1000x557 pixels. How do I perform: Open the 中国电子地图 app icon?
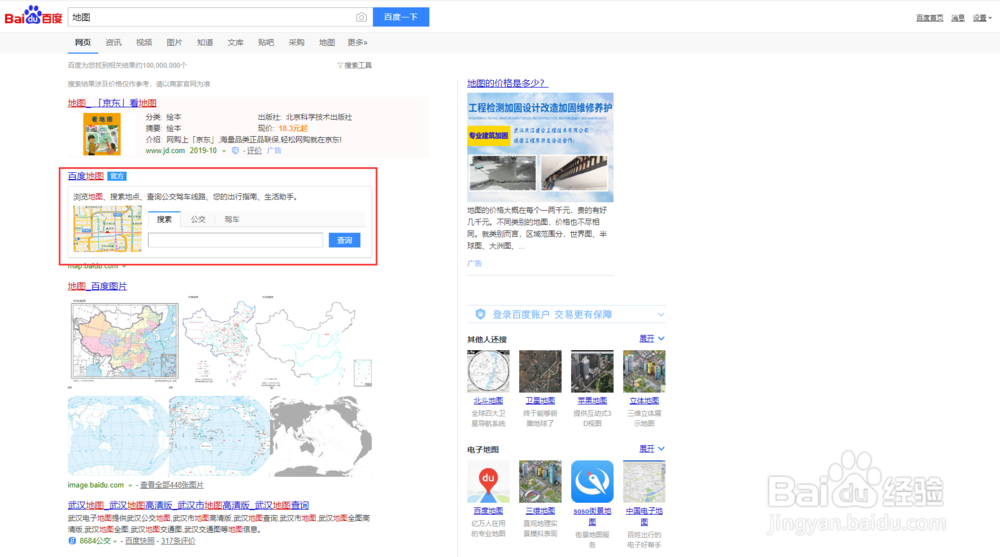click(x=644, y=482)
